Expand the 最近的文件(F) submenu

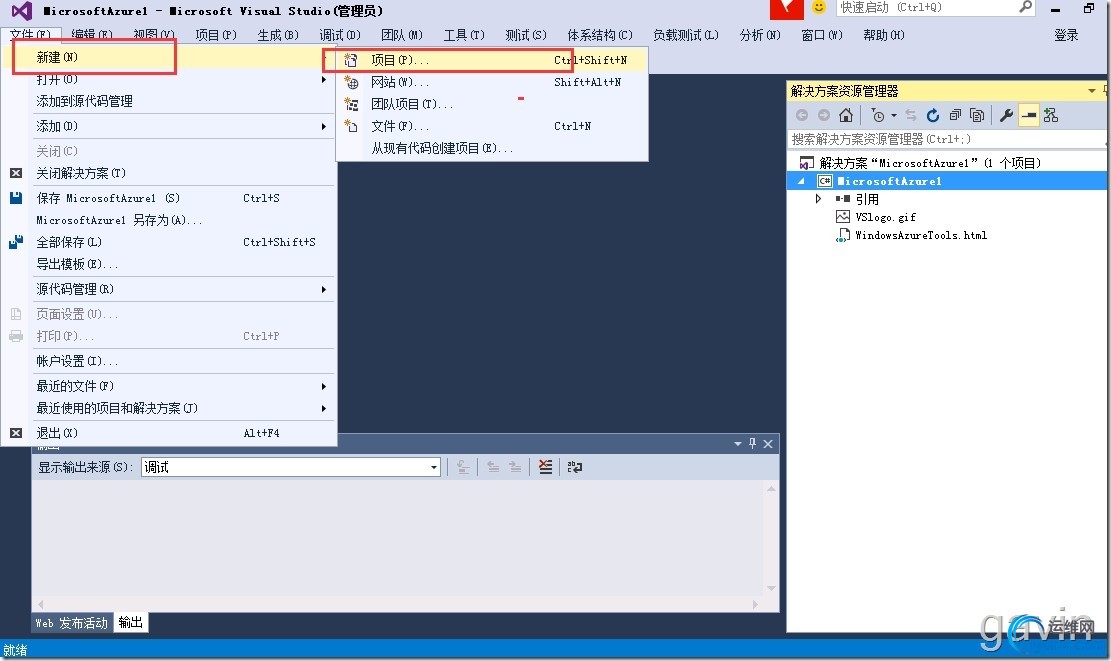169,386
